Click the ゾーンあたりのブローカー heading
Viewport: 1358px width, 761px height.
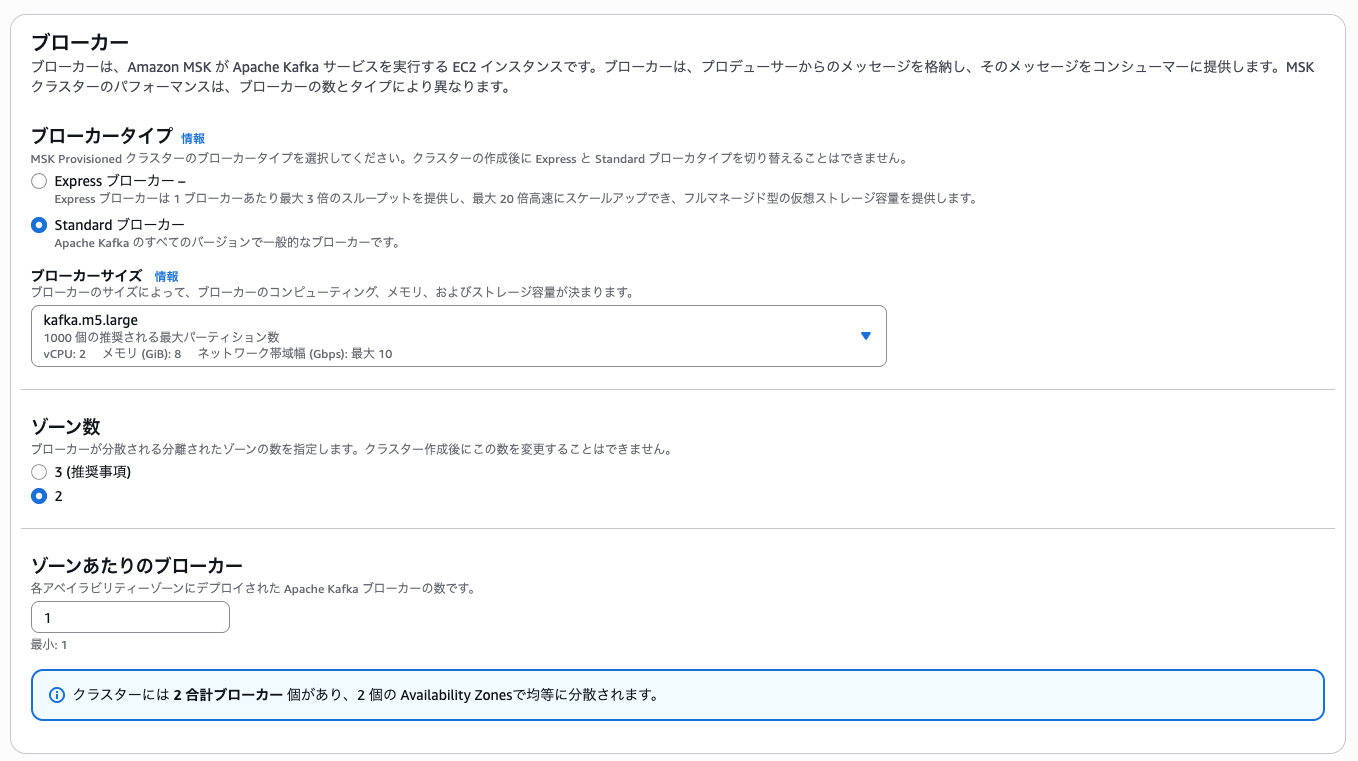tap(137, 565)
